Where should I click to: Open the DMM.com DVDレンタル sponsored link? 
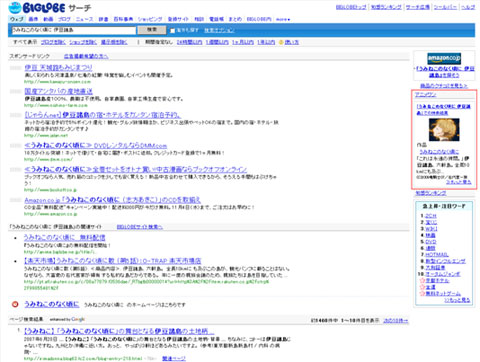tap(96, 146)
